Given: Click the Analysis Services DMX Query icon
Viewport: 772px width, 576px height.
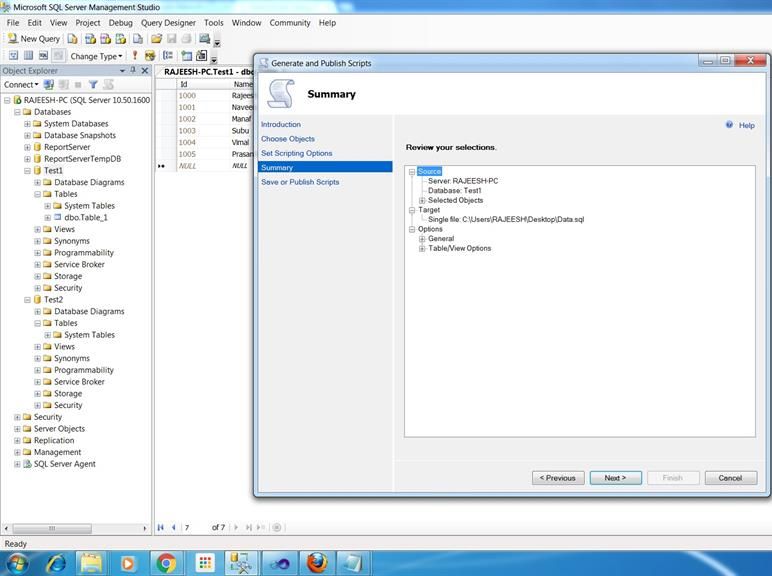Looking at the screenshot, I should pyautogui.click(x=105, y=38).
